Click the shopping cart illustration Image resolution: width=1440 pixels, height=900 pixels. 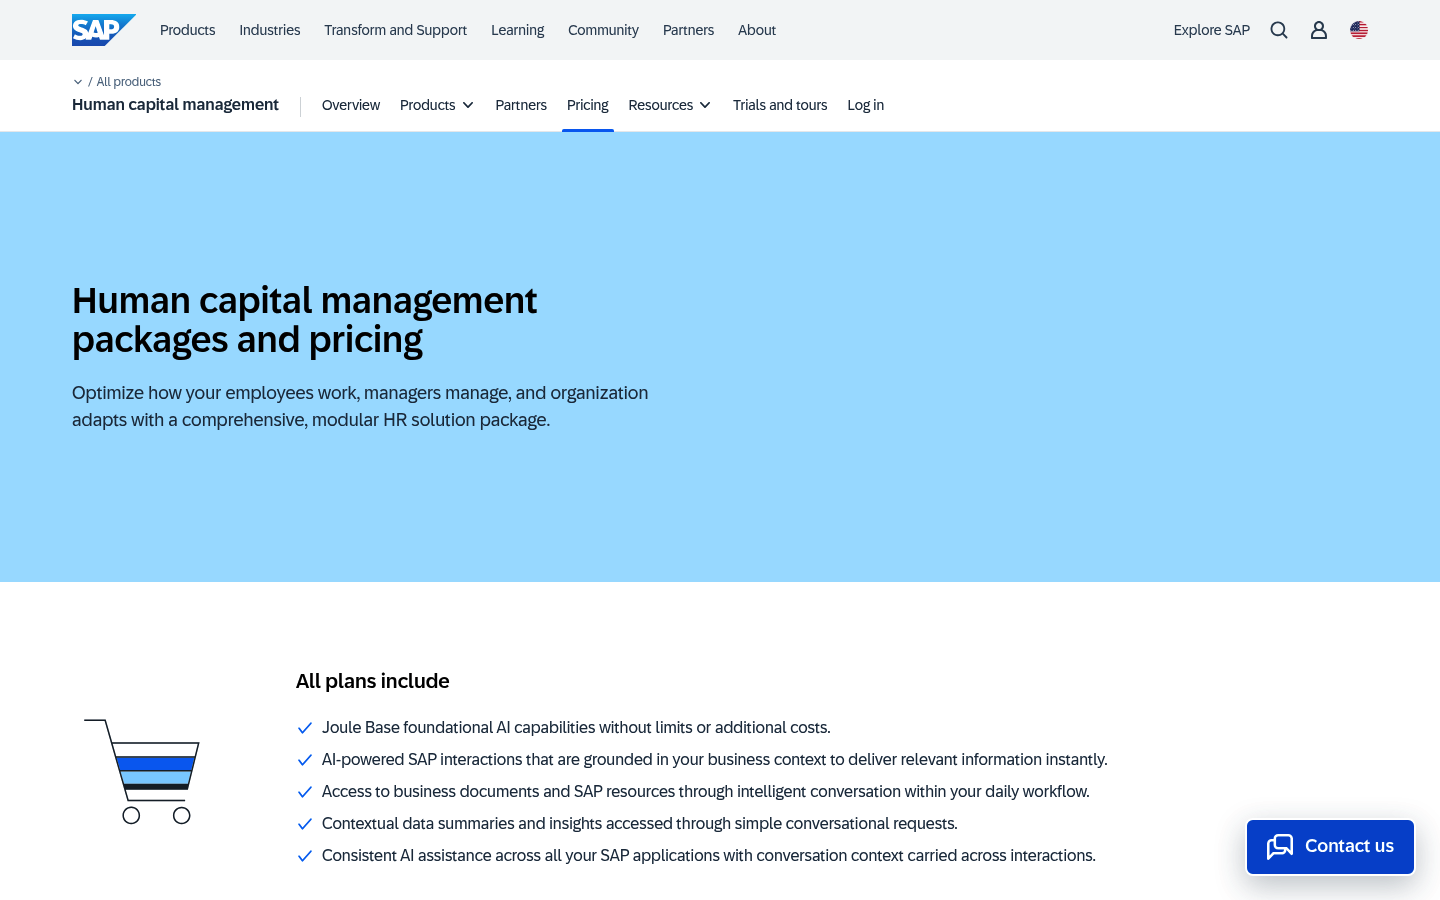coord(142,771)
